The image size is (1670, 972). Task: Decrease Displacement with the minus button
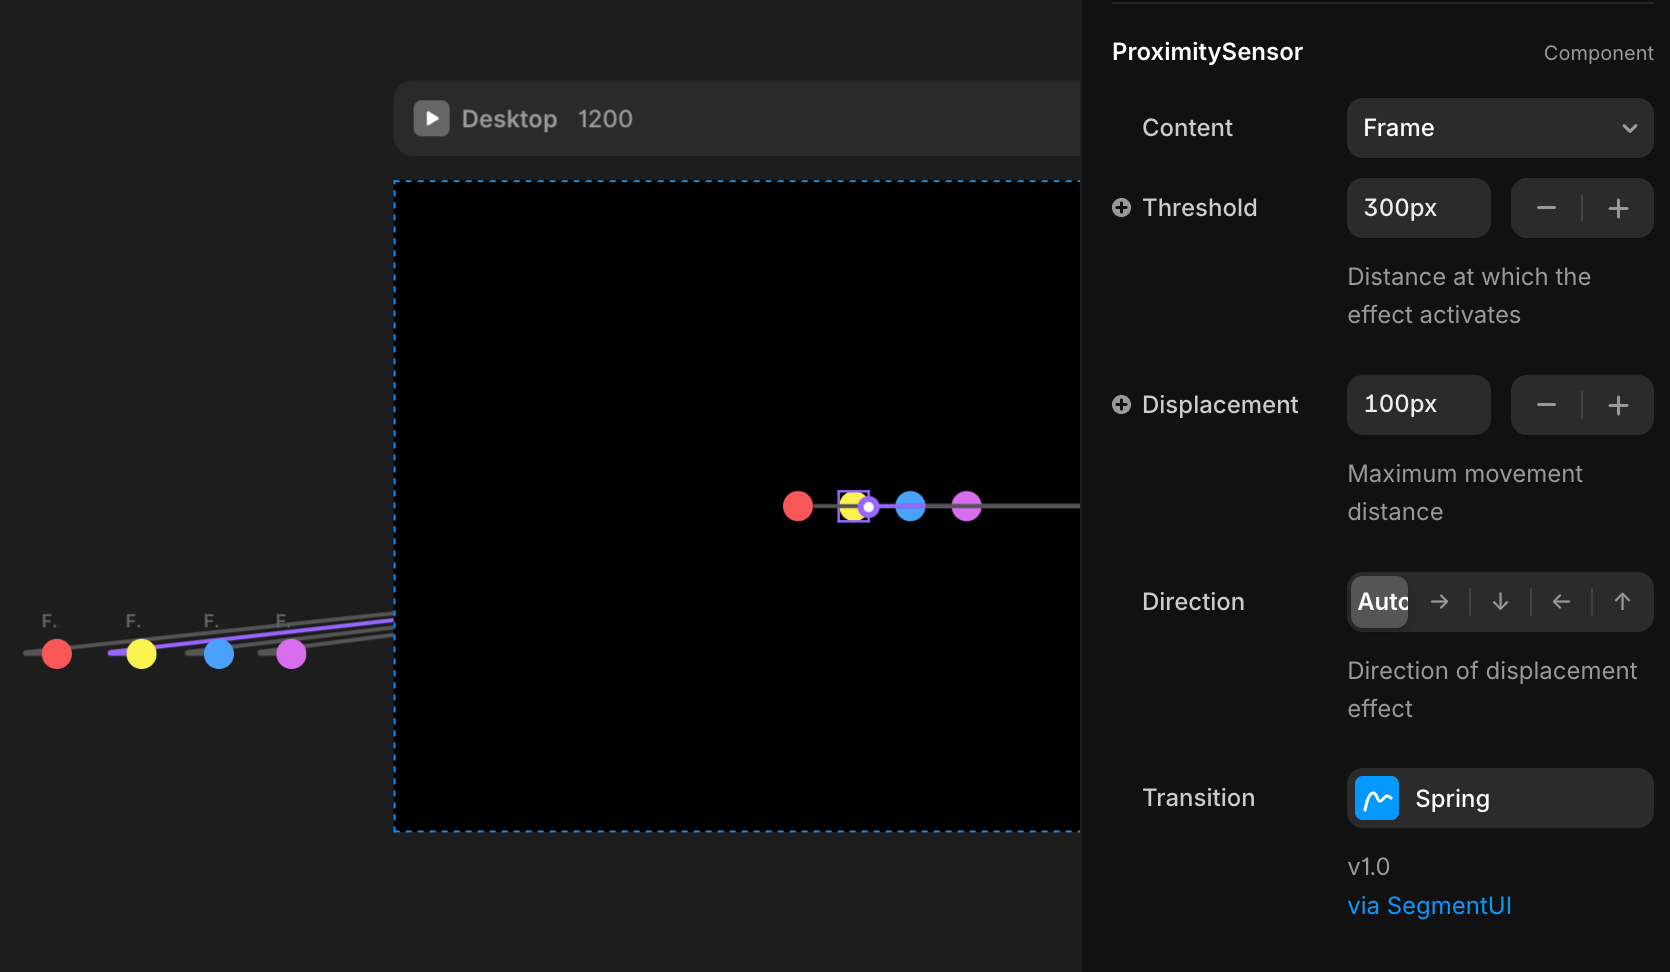click(1546, 405)
